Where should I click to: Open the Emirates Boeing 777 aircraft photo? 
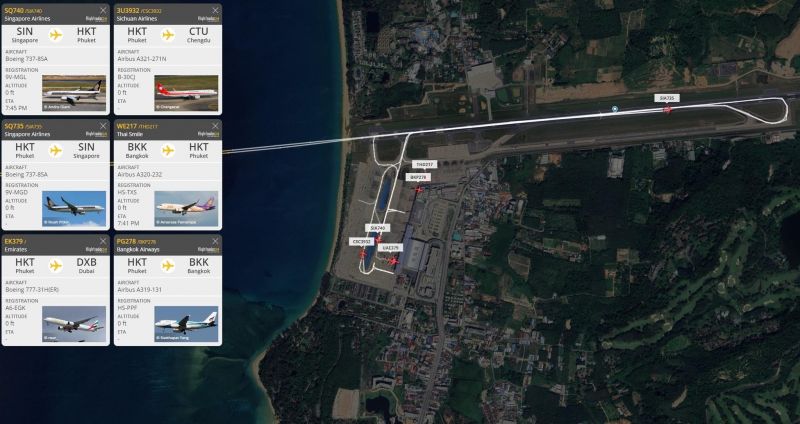click(74, 323)
